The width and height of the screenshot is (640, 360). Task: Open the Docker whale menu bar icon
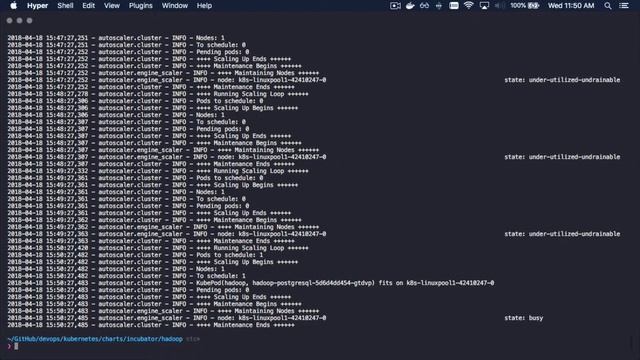[x=410, y=6]
